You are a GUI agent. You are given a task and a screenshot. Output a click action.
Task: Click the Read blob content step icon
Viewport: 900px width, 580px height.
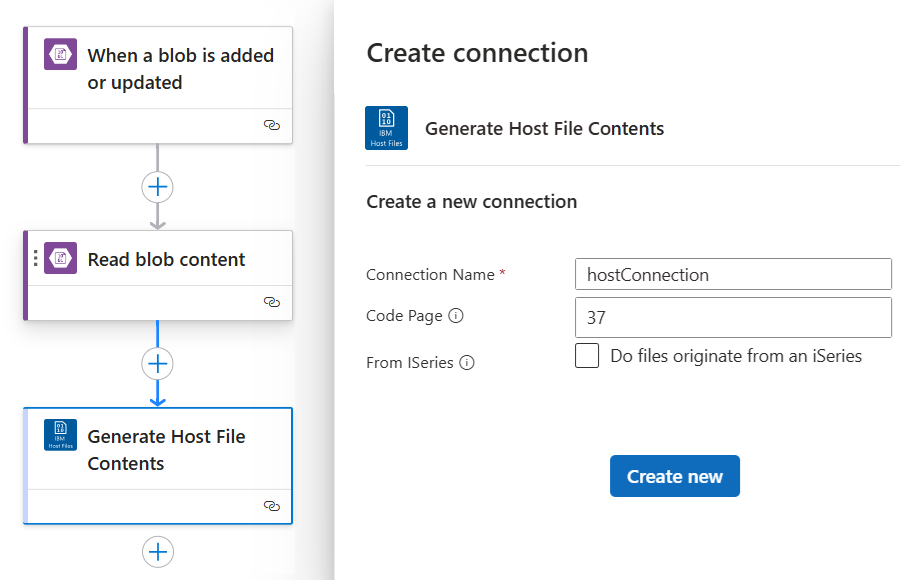click(60, 259)
